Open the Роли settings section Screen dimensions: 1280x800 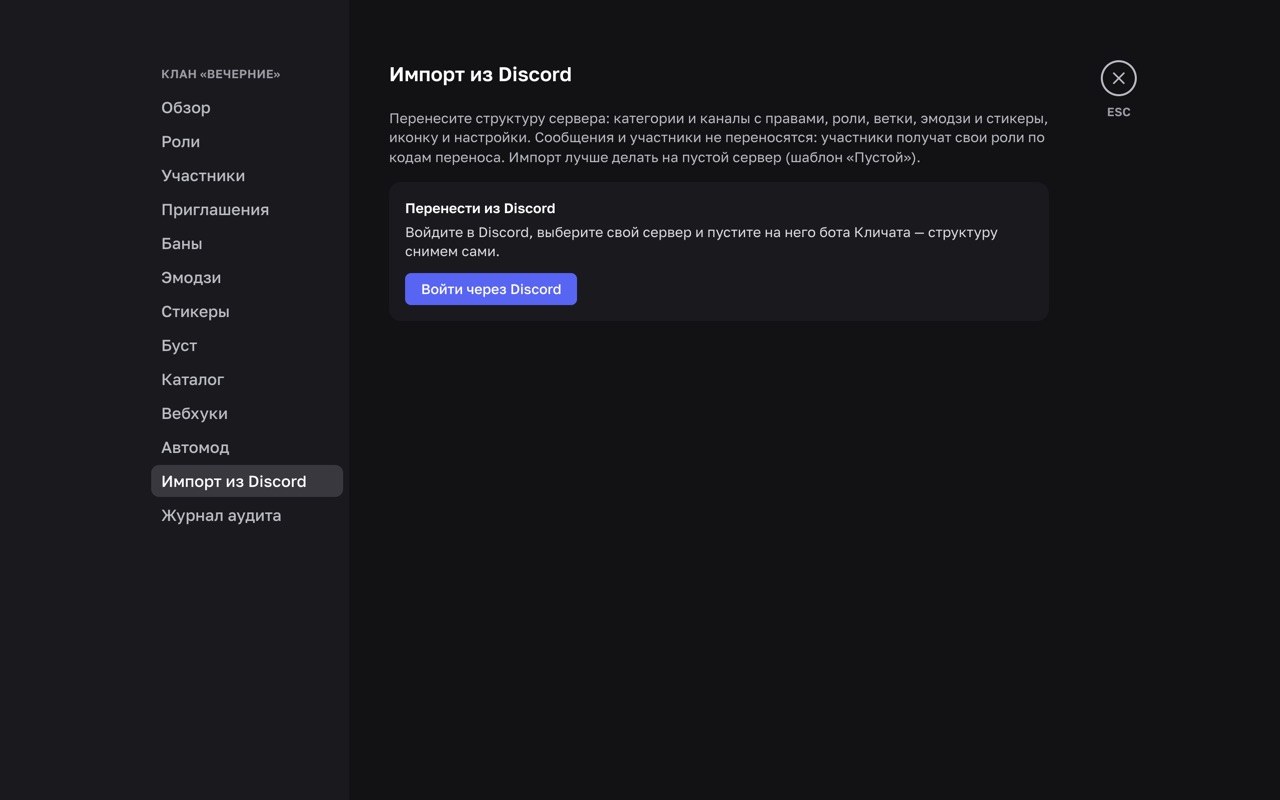pos(247,141)
